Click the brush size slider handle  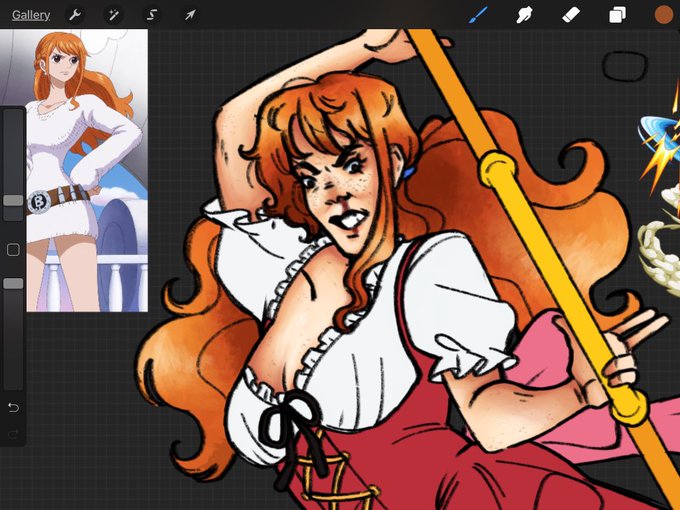click(x=13, y=200)
